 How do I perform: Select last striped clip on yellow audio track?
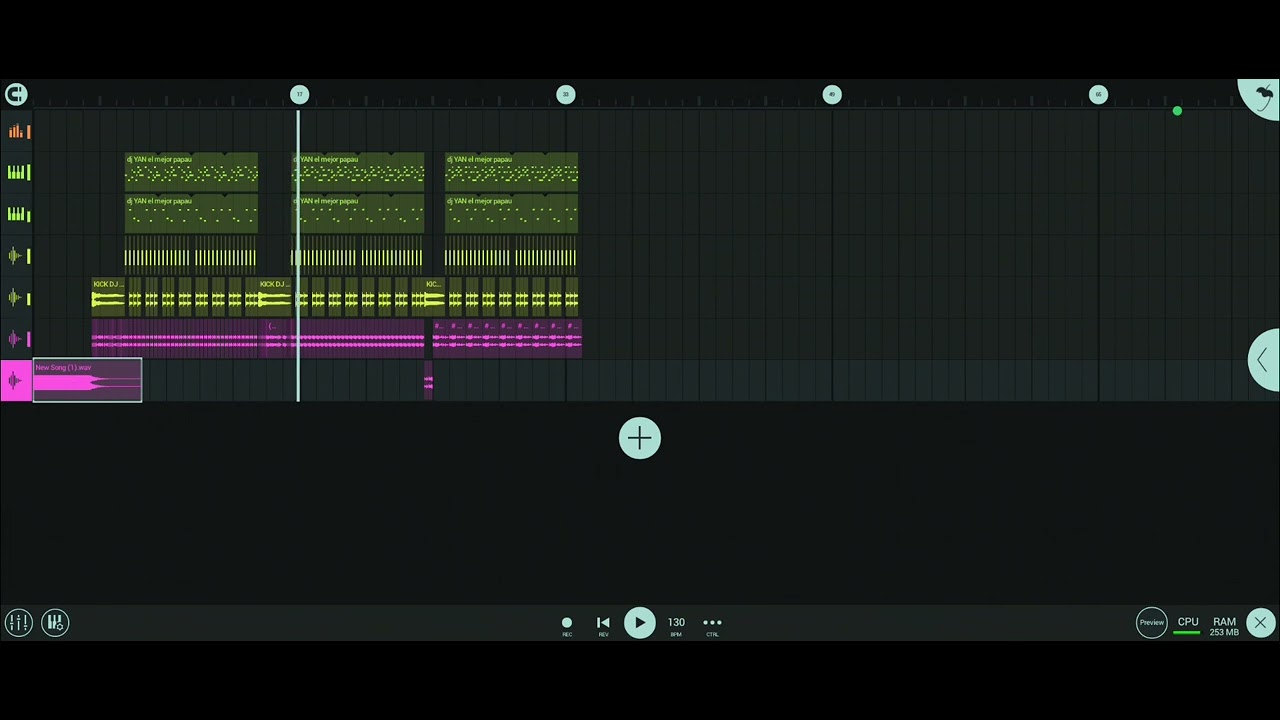tap(545, 256)
